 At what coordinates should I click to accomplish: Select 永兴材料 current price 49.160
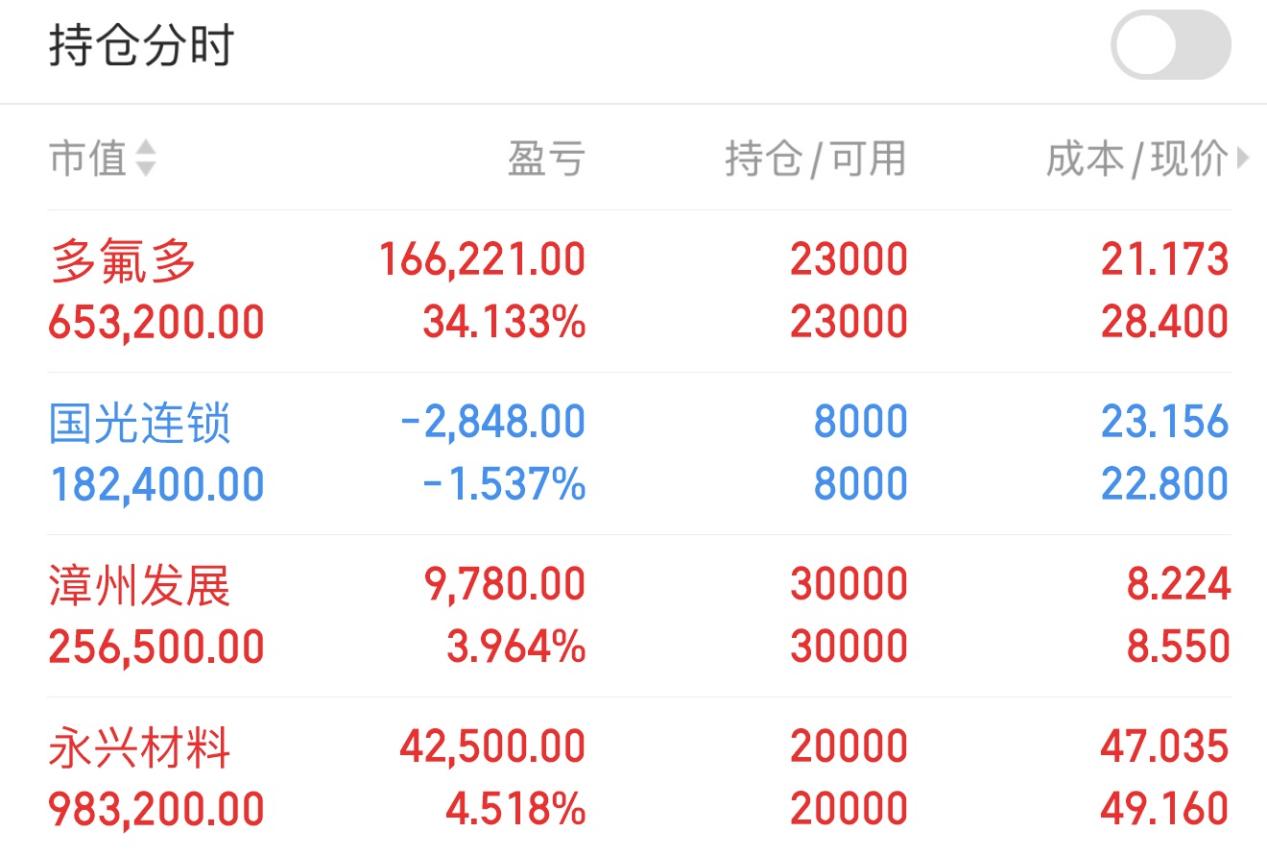(x=1165, y=809)
